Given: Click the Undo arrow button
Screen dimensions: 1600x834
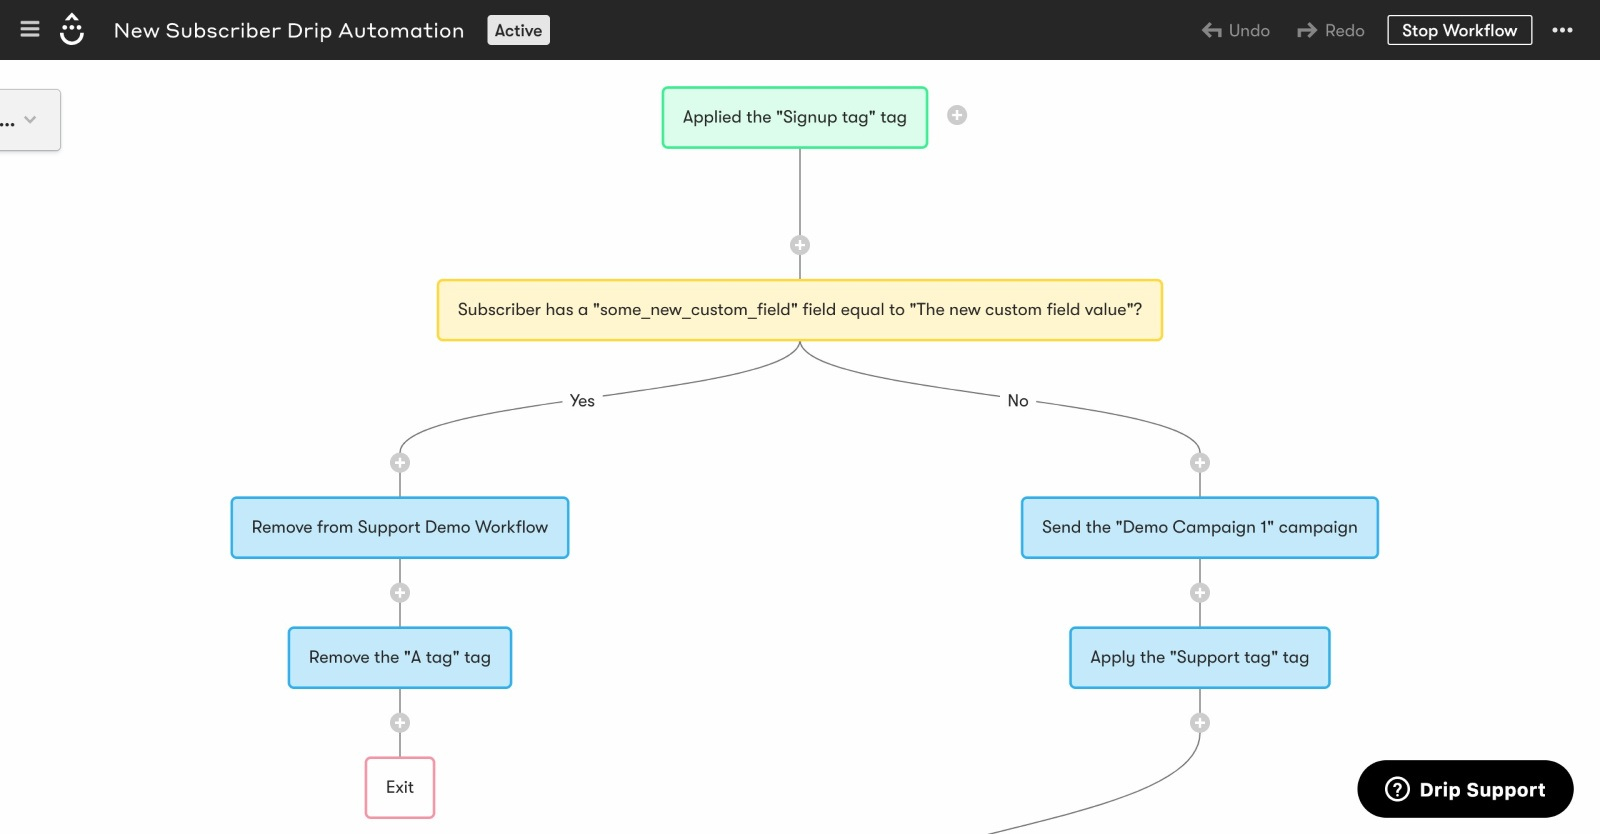Looking at the screenshot, I should 1236,30.
